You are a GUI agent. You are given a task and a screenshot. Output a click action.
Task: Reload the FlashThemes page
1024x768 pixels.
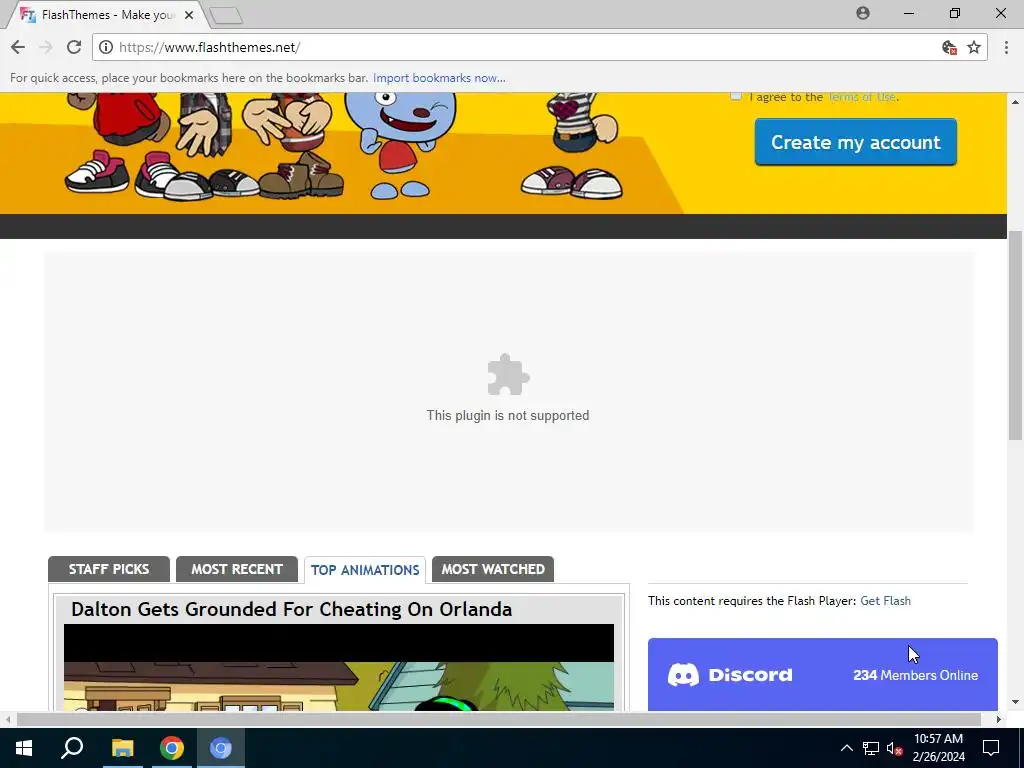click(x=74, y=47)
